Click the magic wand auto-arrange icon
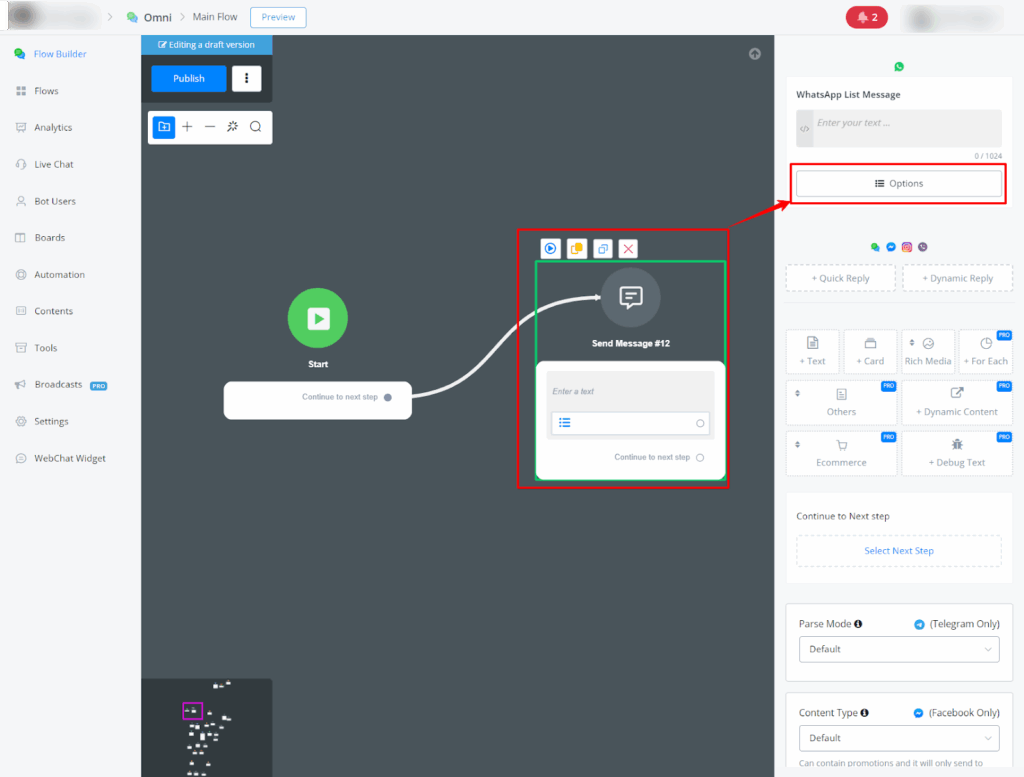Screen dimensions: 1024x777 (233, 127)
